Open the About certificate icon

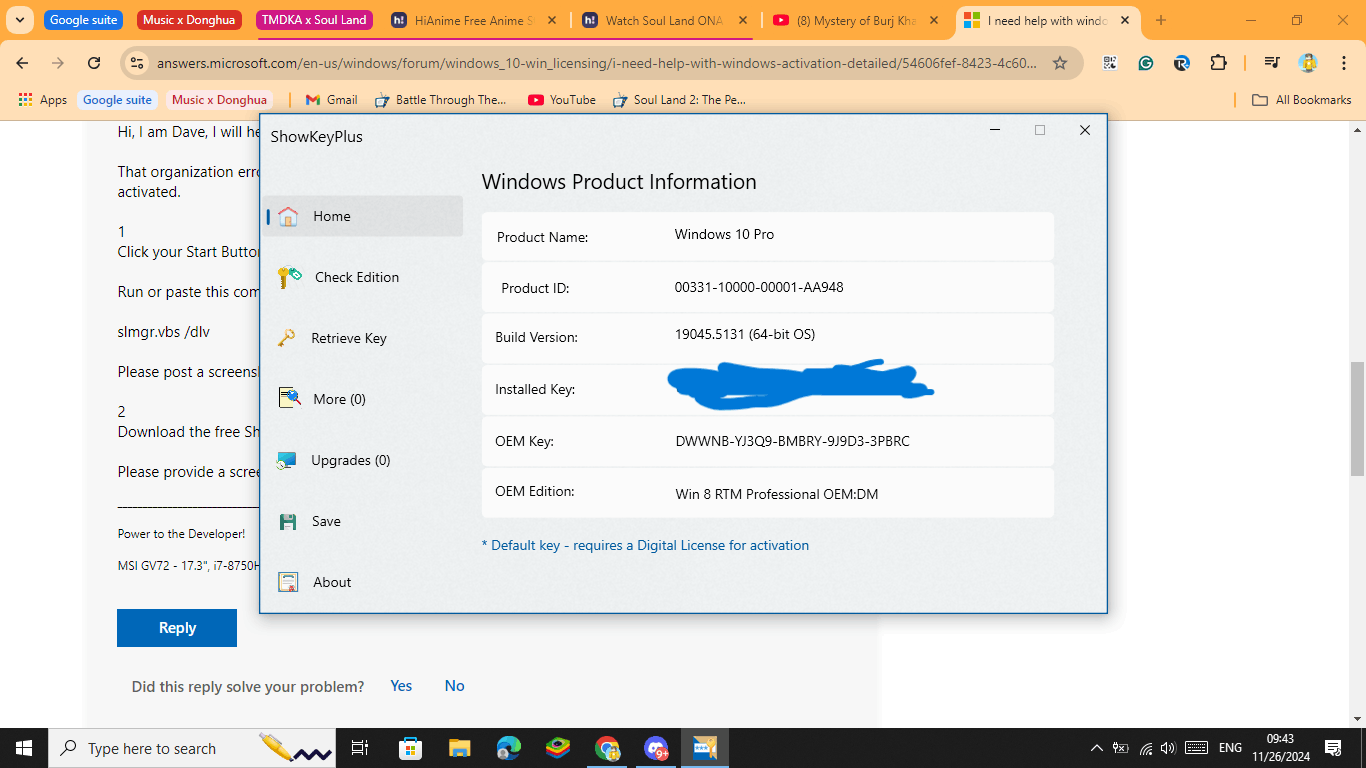coord(288,582)
